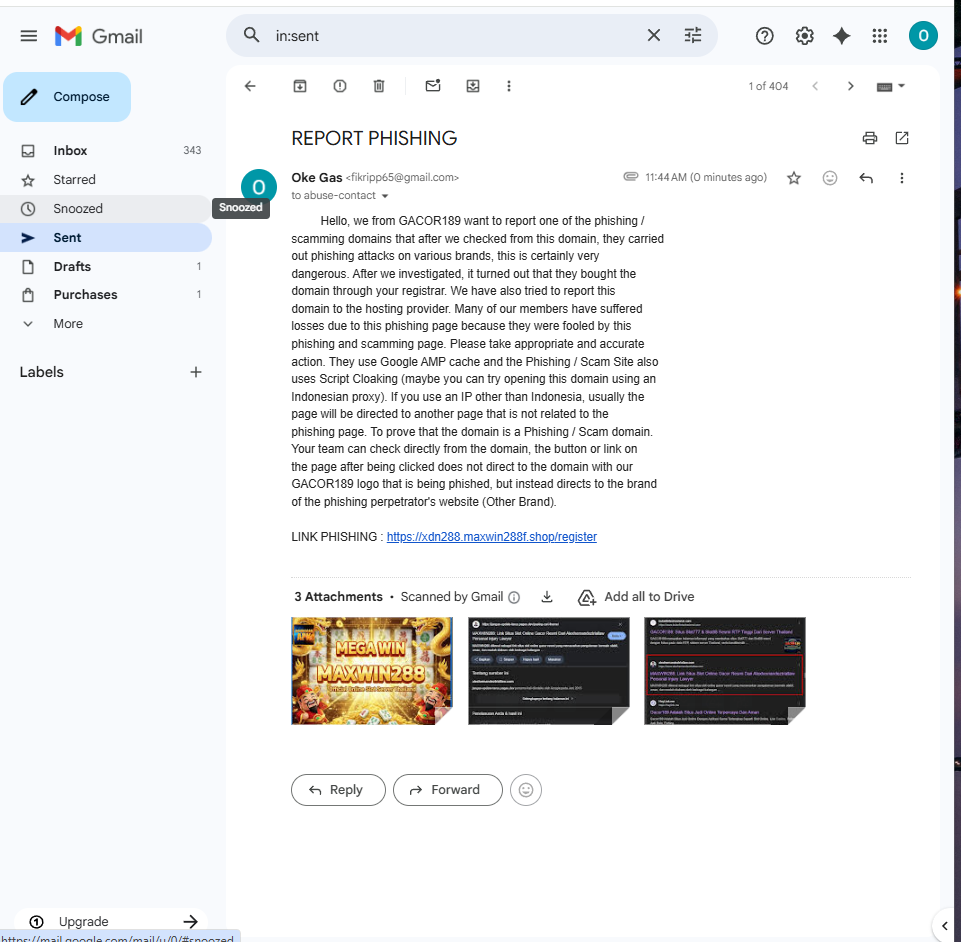Show recipient details dropdown arrow
961x942 pixels.
point(385,196)
